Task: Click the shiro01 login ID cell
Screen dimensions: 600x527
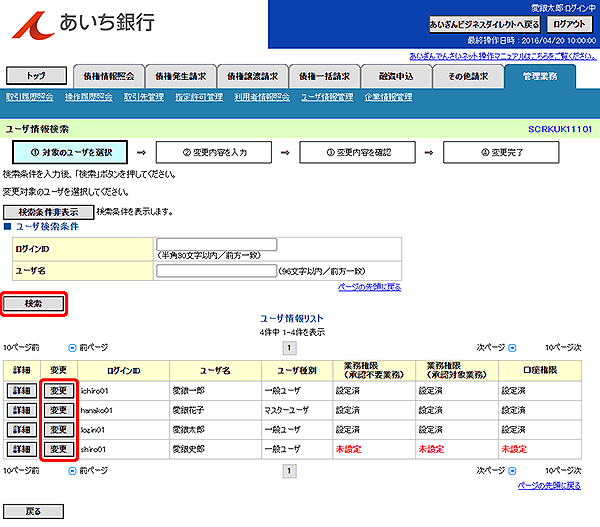Action: (124, 449)
